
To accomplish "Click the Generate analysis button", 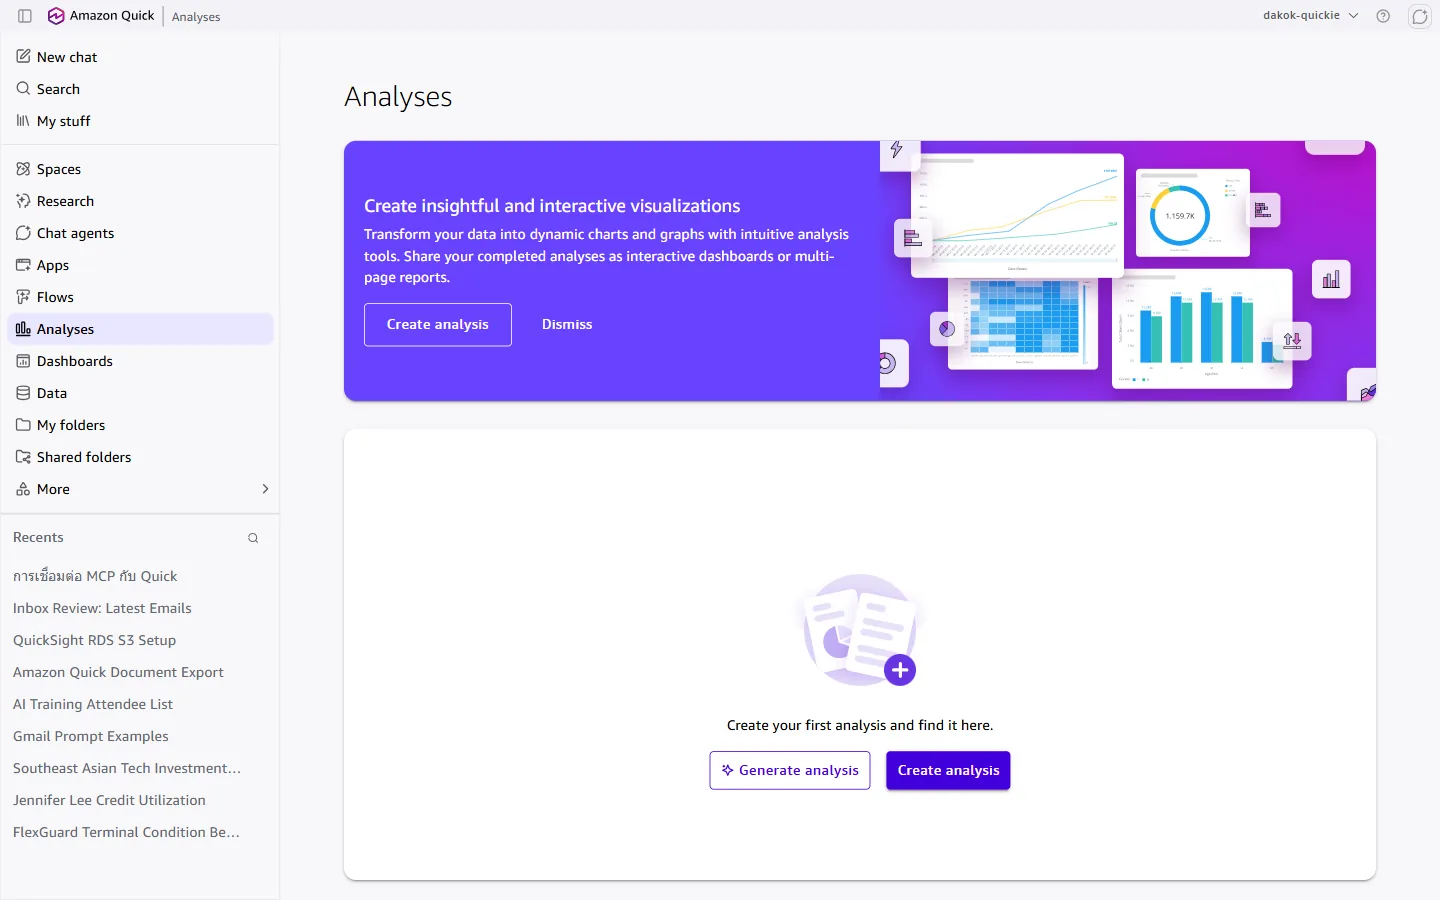I will pos(790,770).
